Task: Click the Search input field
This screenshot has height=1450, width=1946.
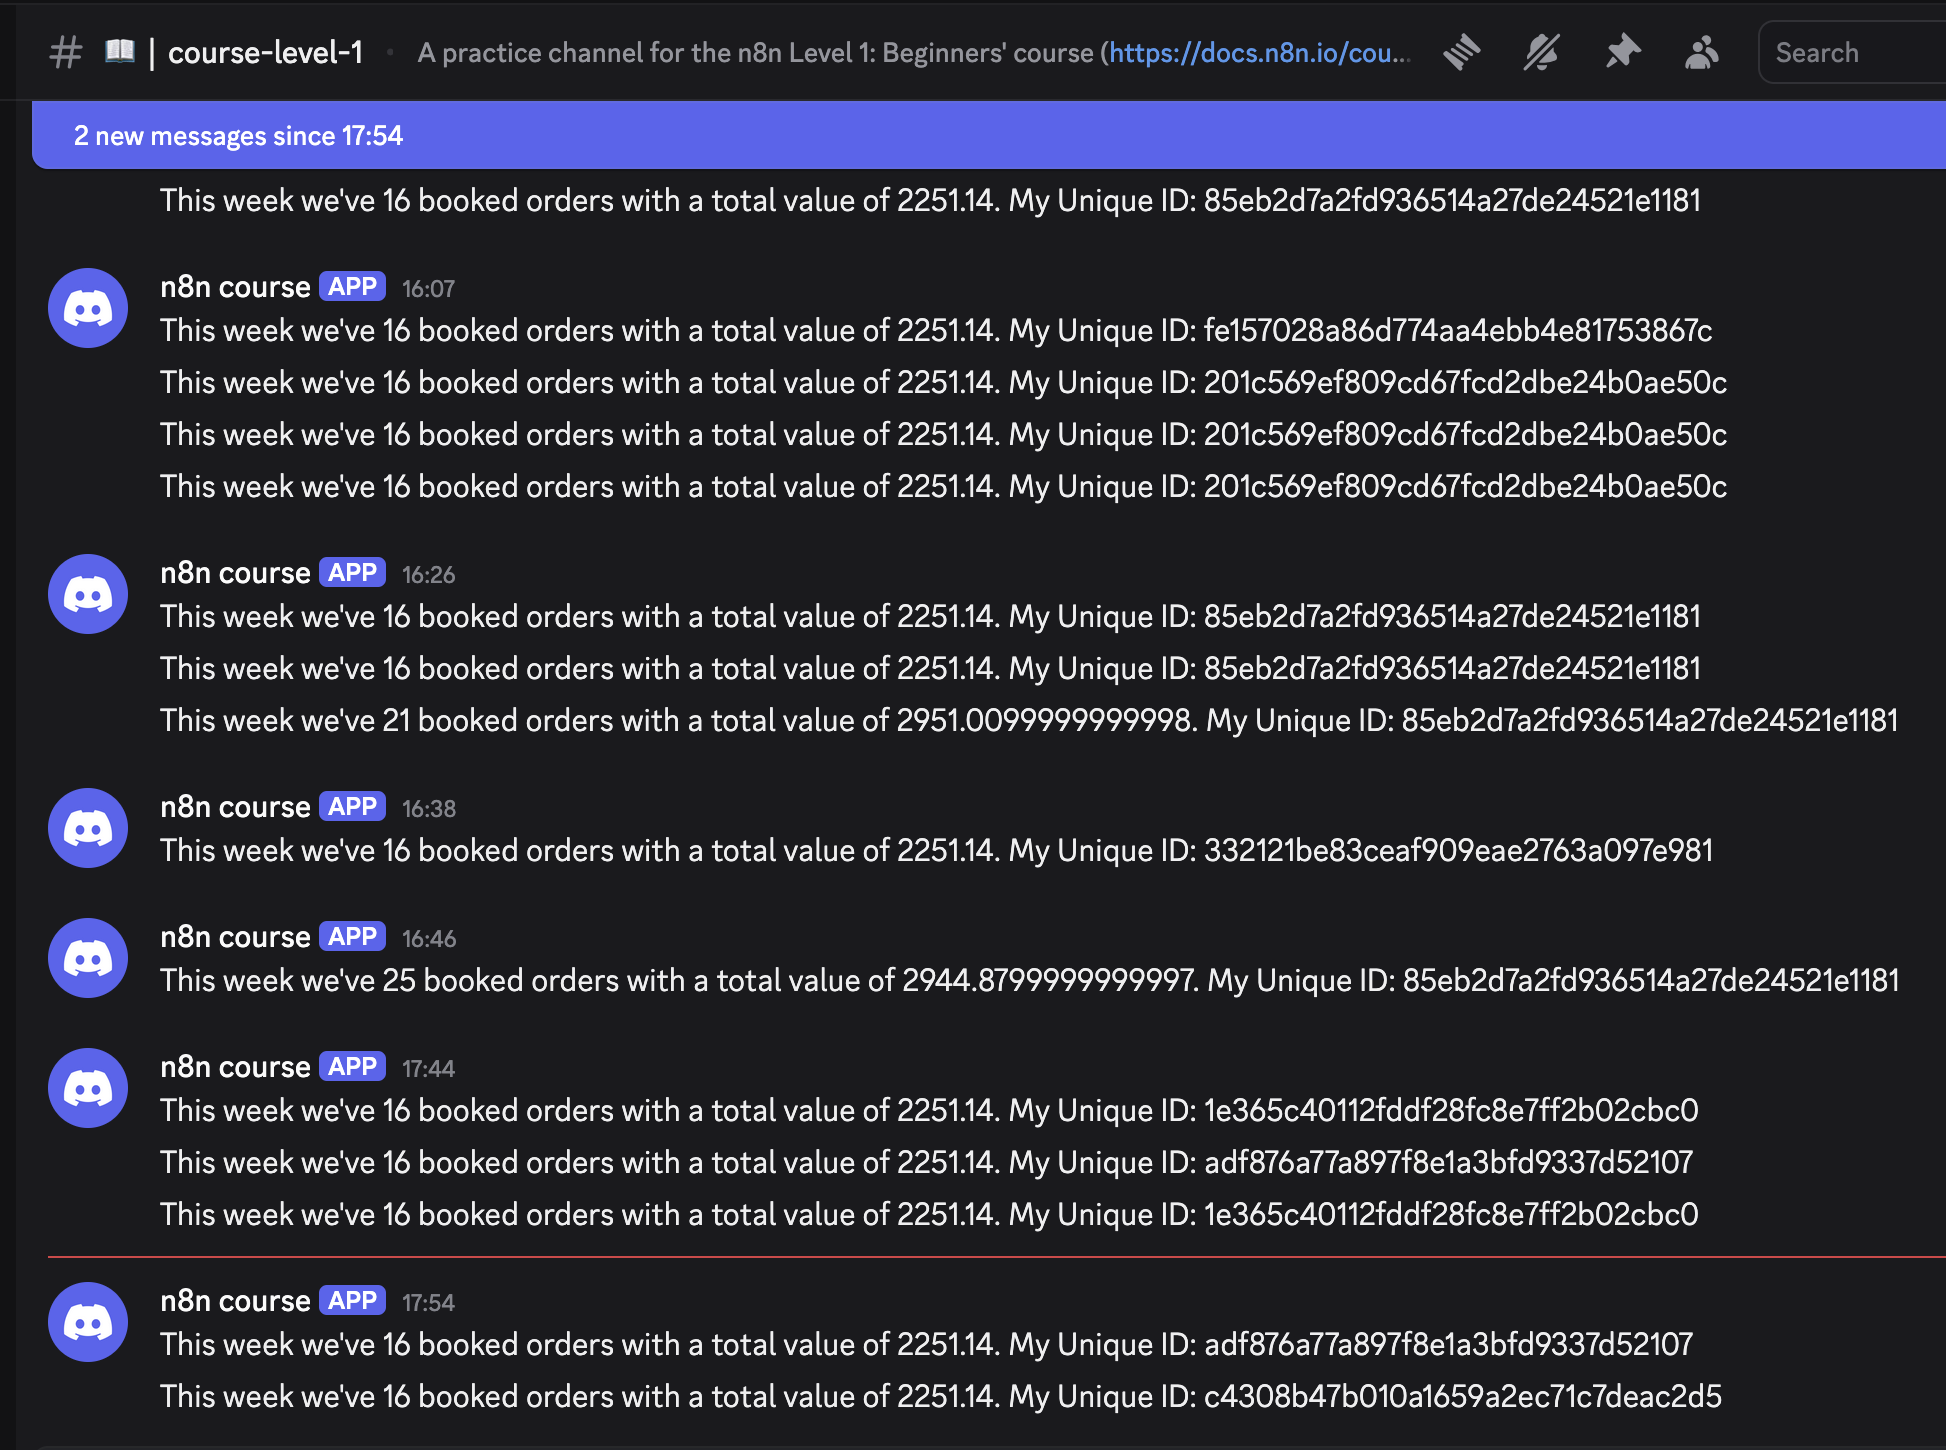Action: [1852, 52]
